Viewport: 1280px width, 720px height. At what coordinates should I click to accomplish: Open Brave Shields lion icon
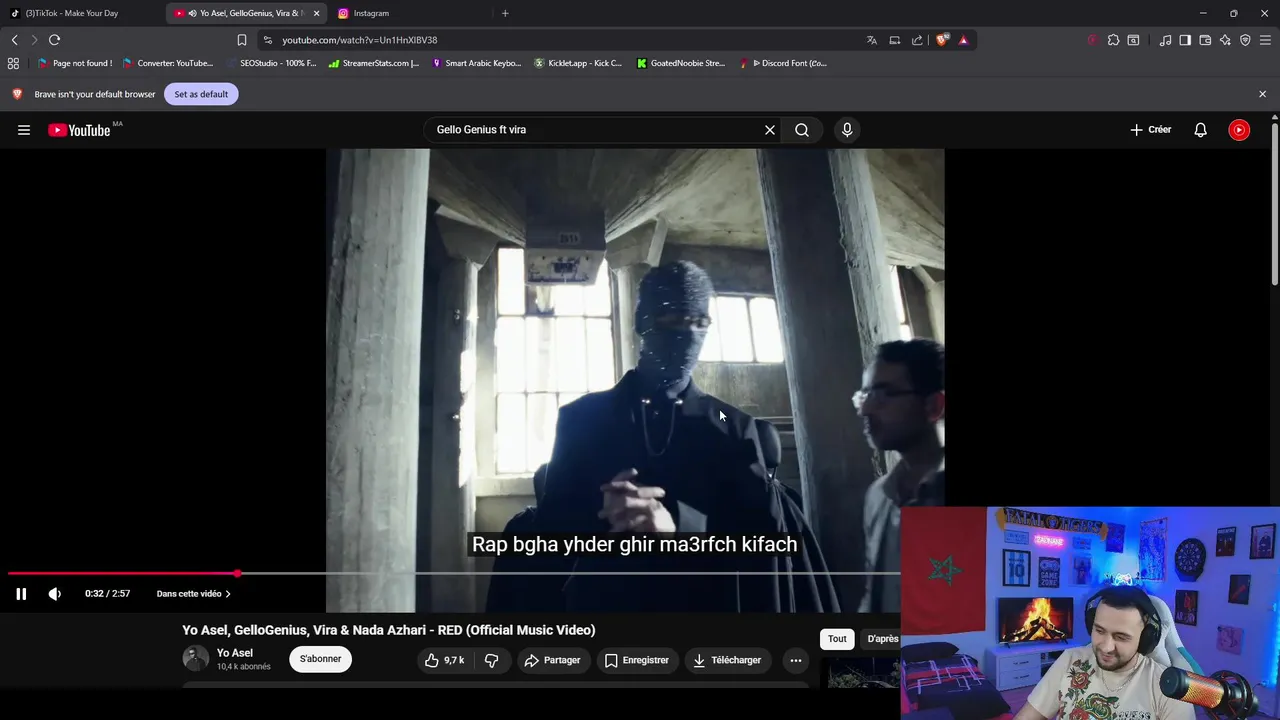coord(942,40)
